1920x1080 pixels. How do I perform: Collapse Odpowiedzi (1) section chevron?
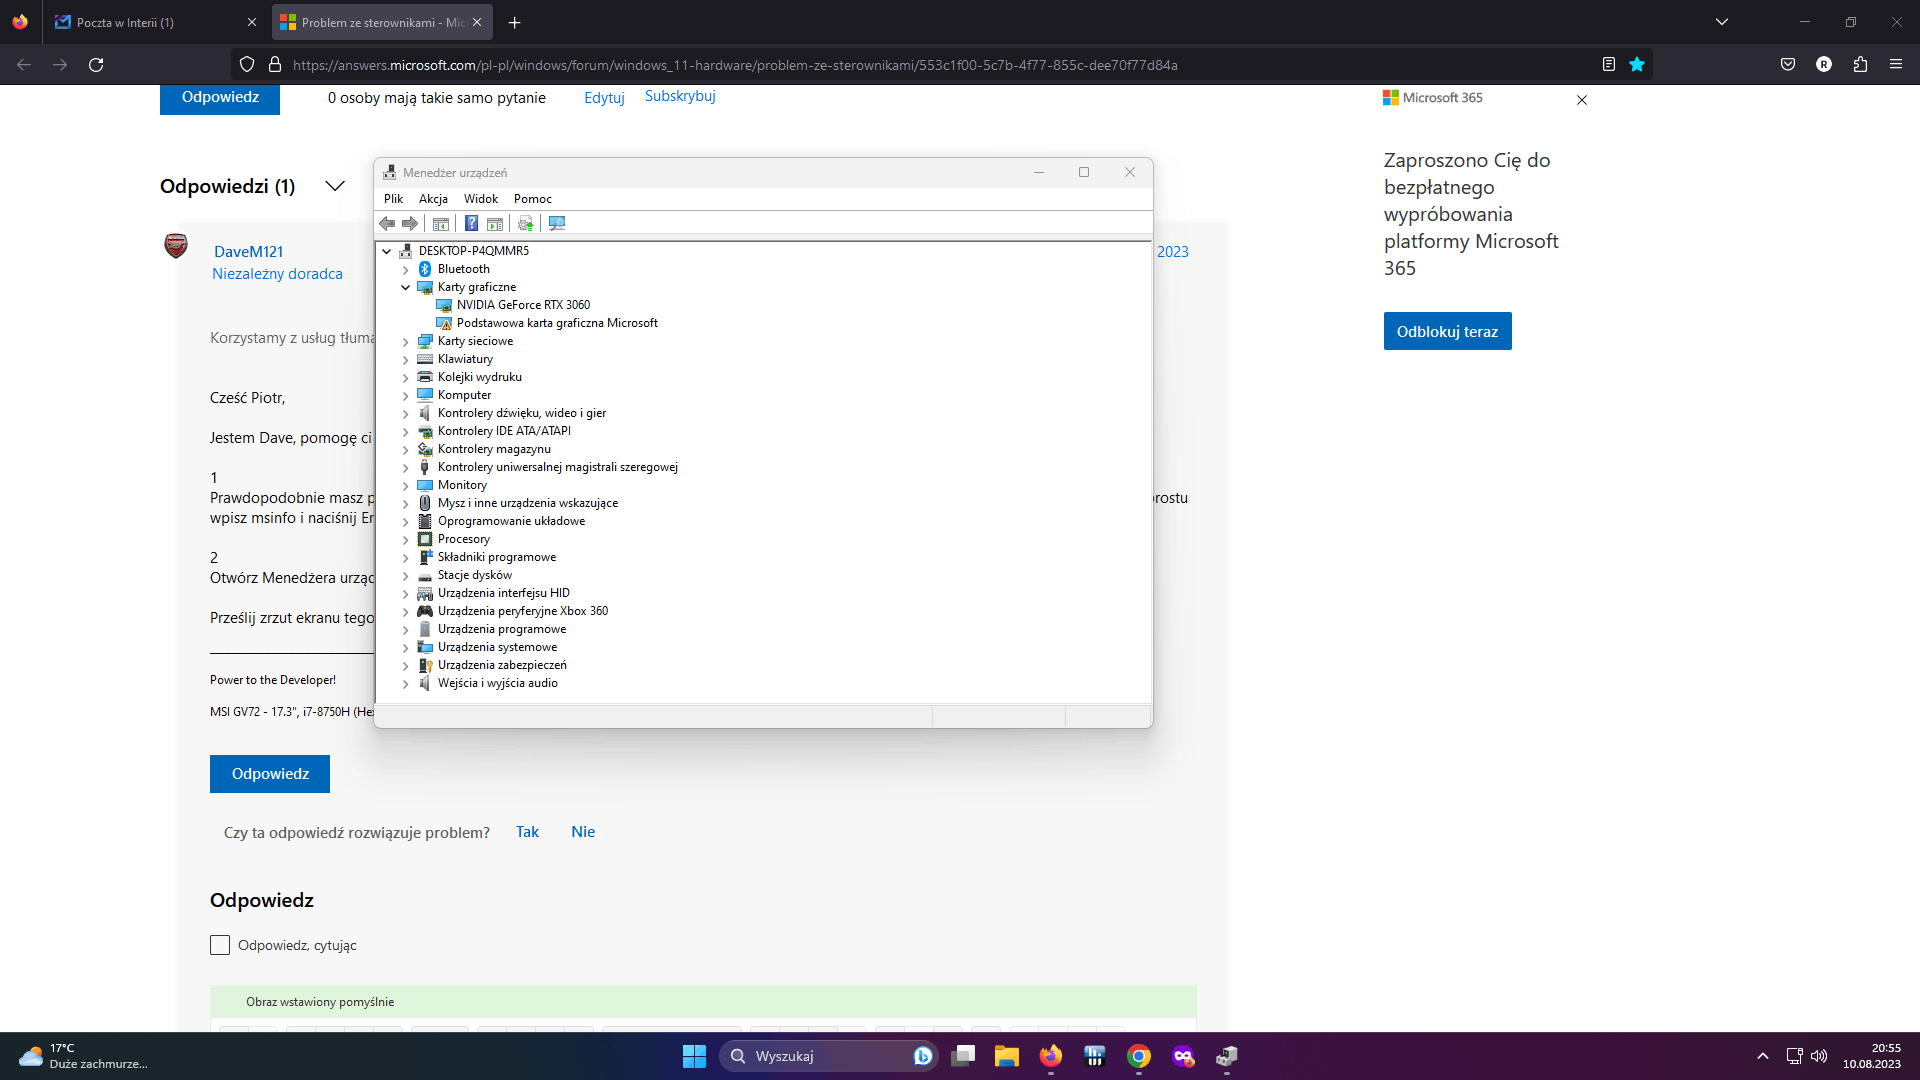point(335,187)
